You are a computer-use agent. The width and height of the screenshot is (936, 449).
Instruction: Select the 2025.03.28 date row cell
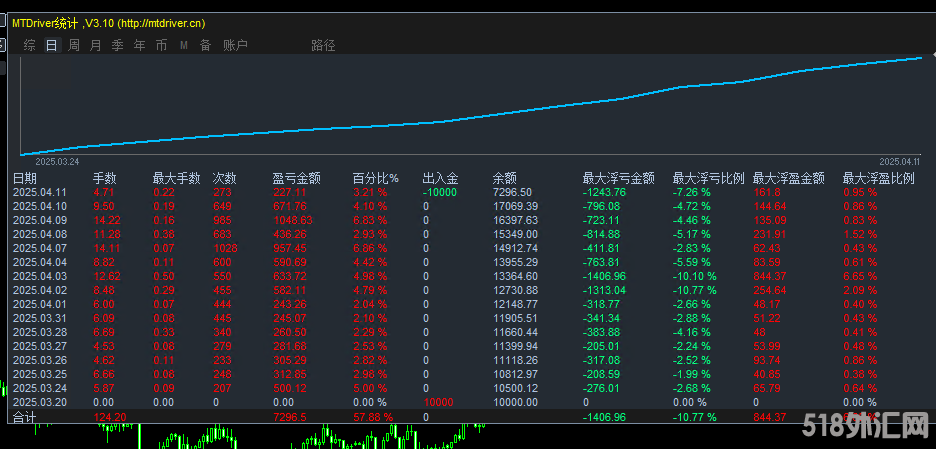(x=39, y=333)
